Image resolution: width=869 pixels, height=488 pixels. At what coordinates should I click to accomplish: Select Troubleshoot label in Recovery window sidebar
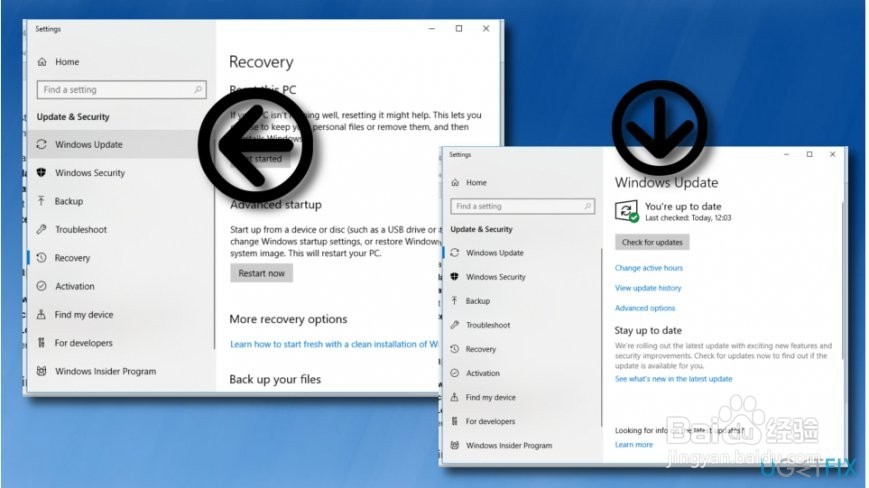[81, 229]
